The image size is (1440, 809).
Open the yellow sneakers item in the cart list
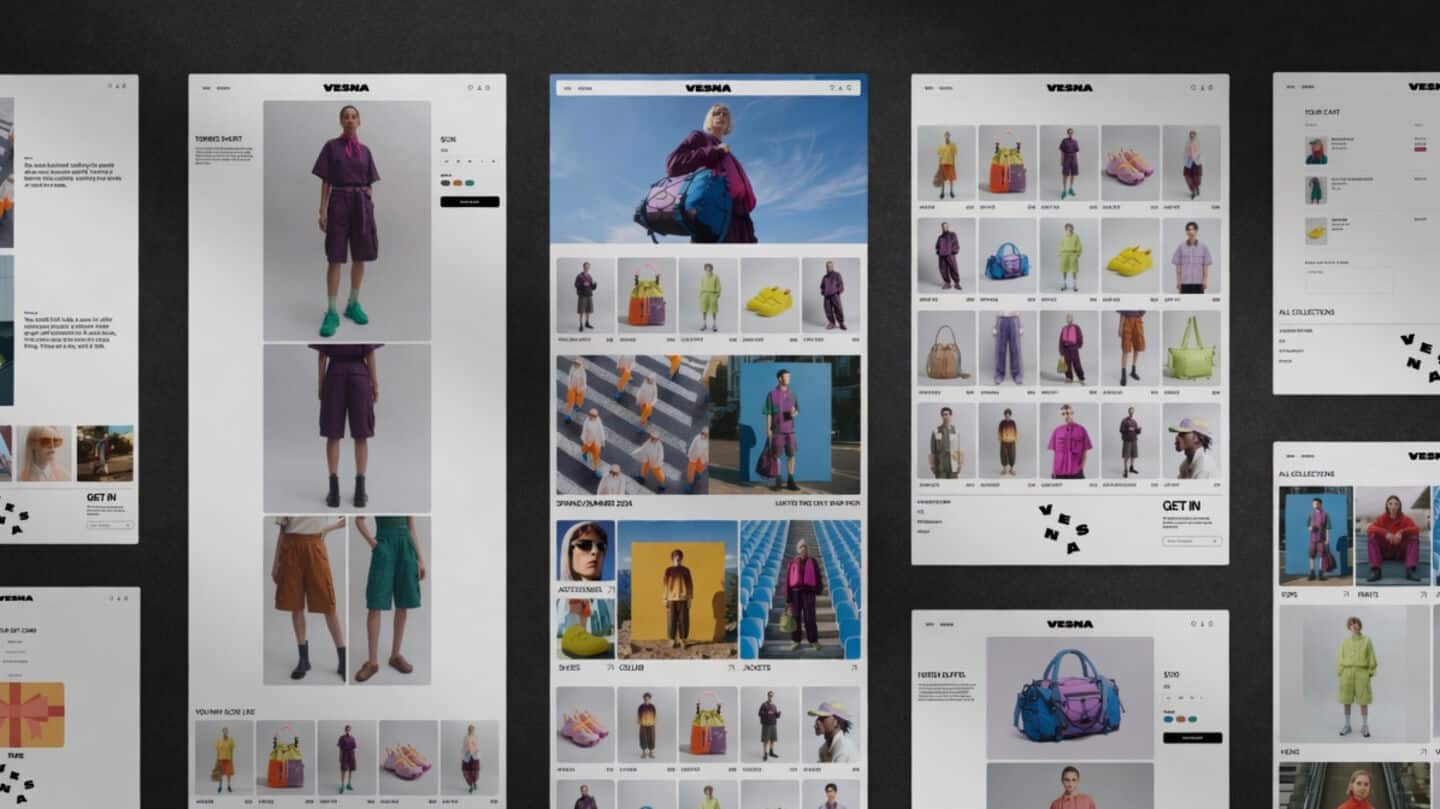point(1316,231)
